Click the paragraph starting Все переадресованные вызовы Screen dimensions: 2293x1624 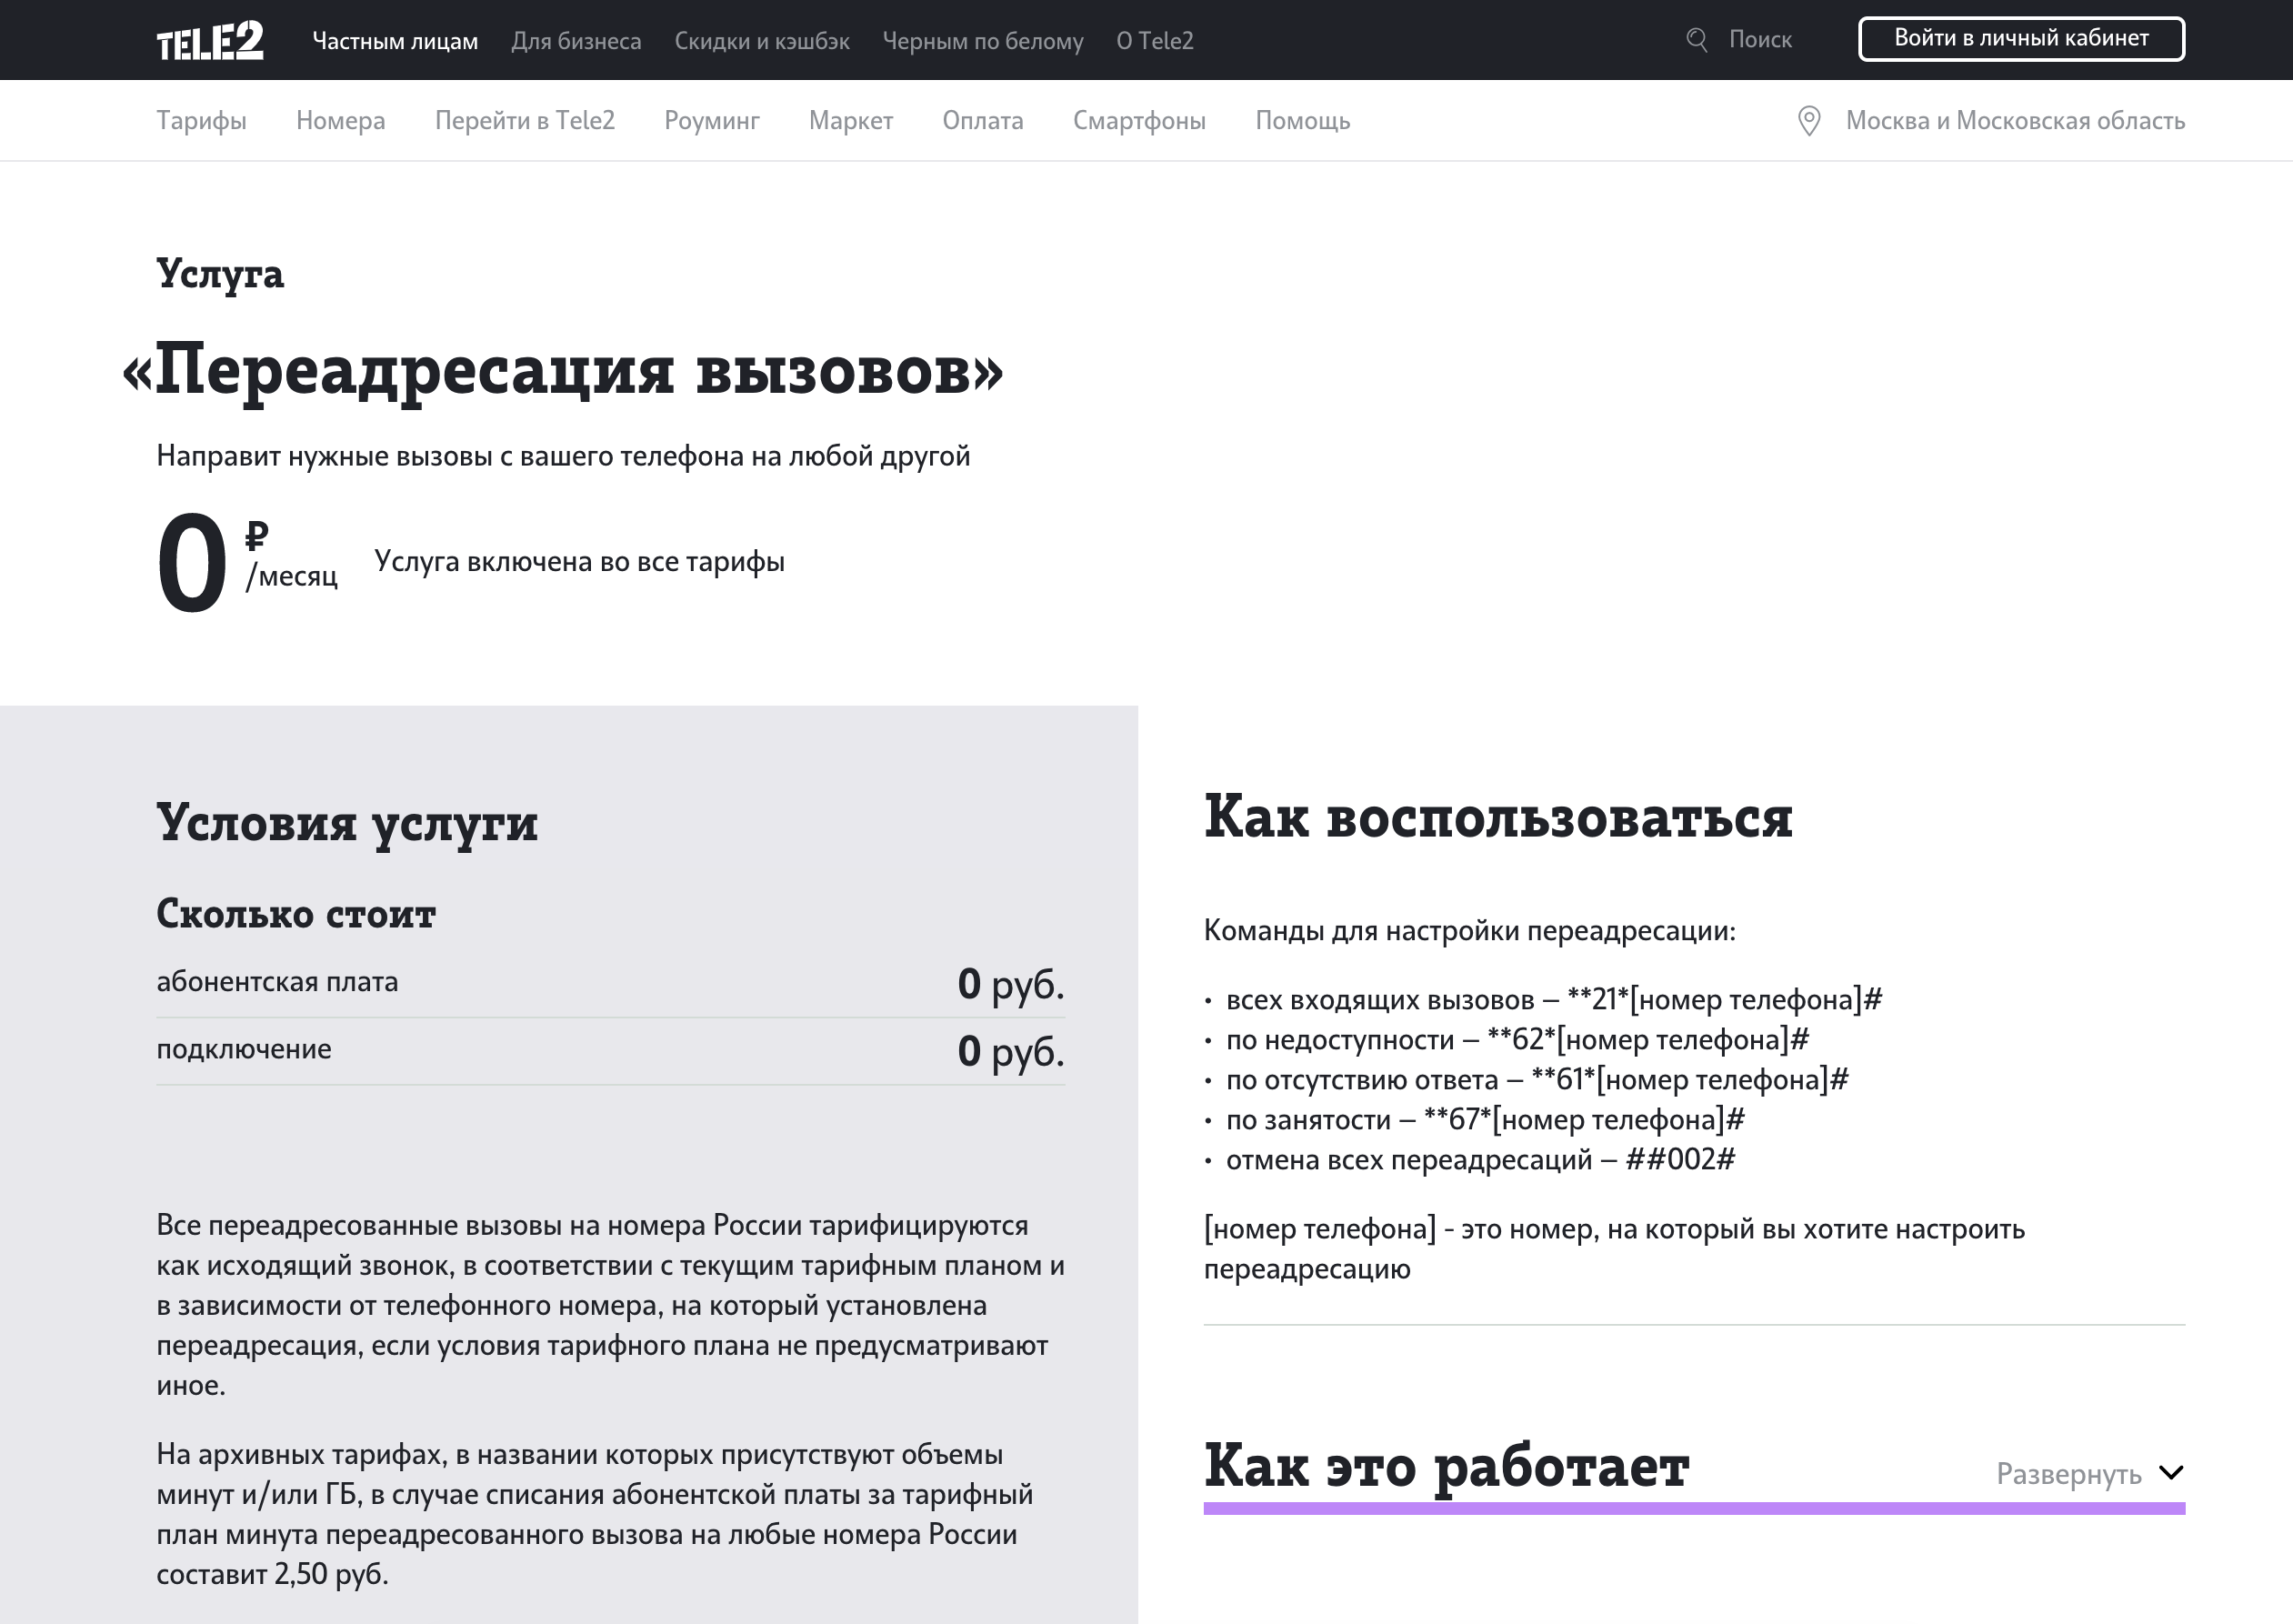(610, 1305)
